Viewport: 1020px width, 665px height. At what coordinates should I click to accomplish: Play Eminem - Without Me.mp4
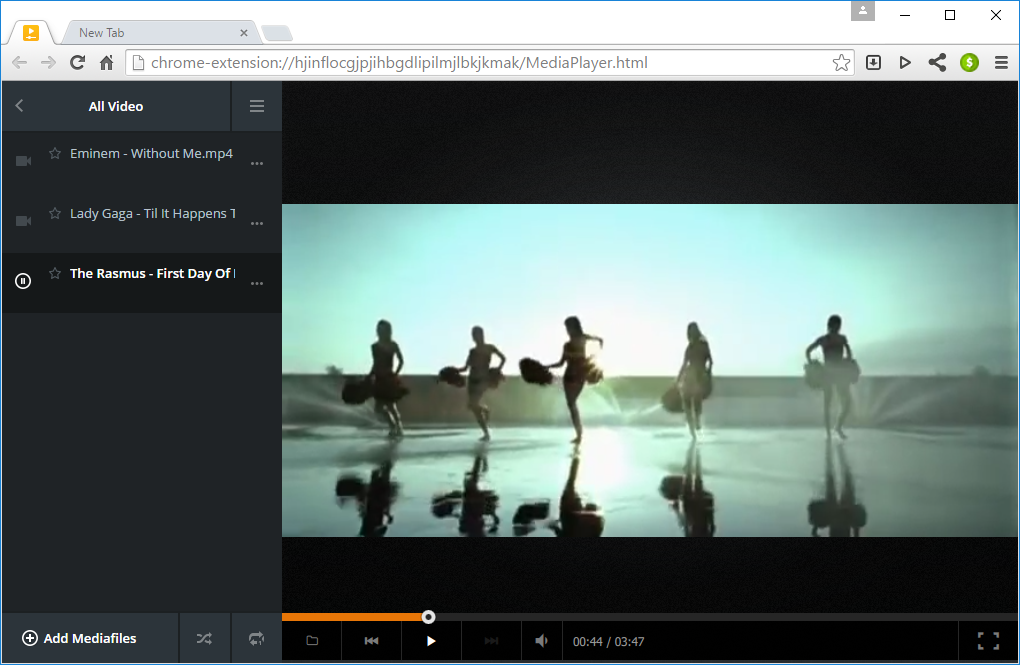point(151,154)
